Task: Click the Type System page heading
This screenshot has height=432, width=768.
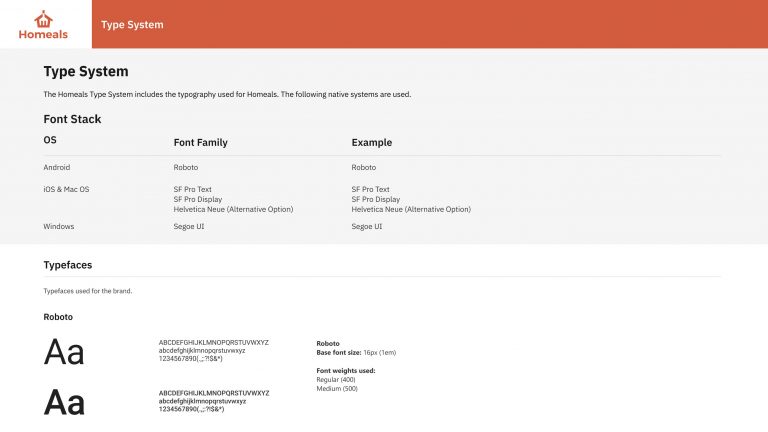Action: pos(86,72)
